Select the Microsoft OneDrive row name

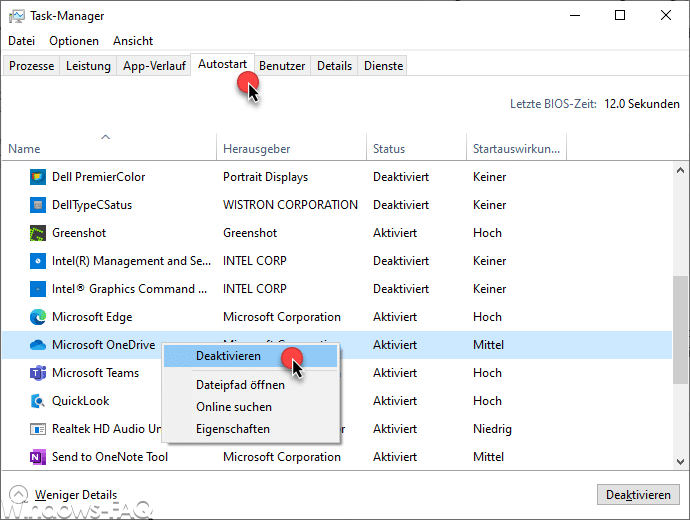[x=104, y=345]
